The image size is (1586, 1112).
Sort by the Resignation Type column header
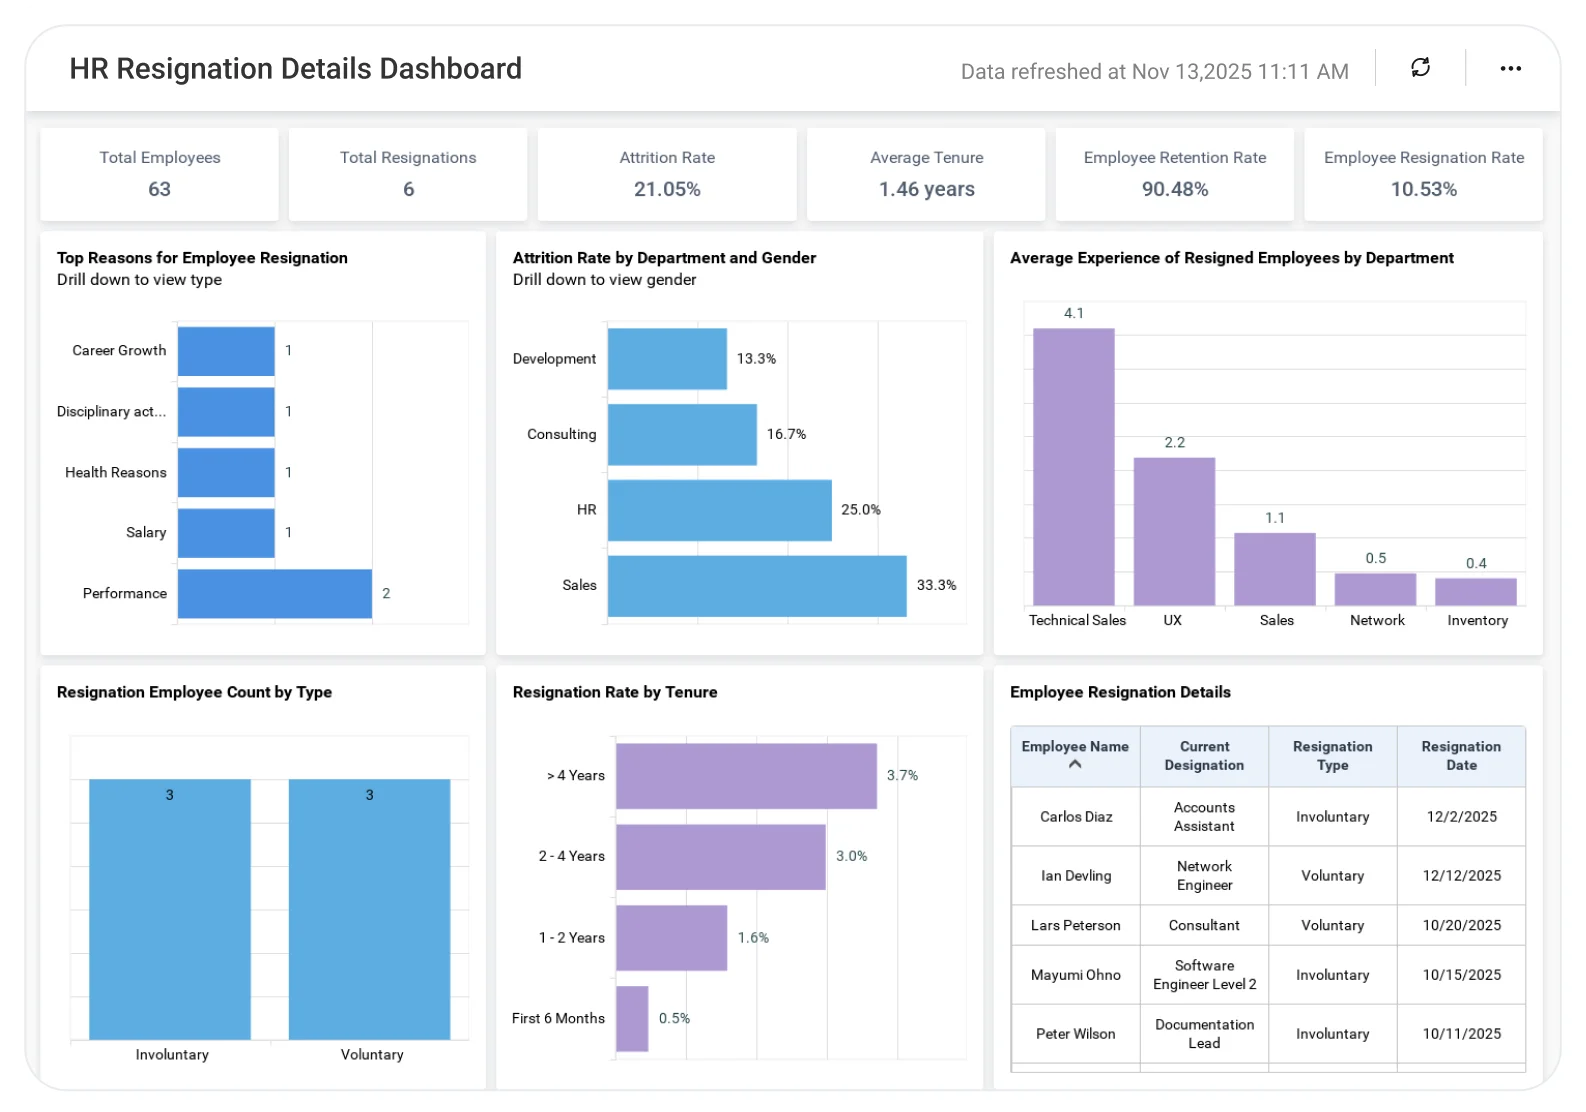[1332, 756]
